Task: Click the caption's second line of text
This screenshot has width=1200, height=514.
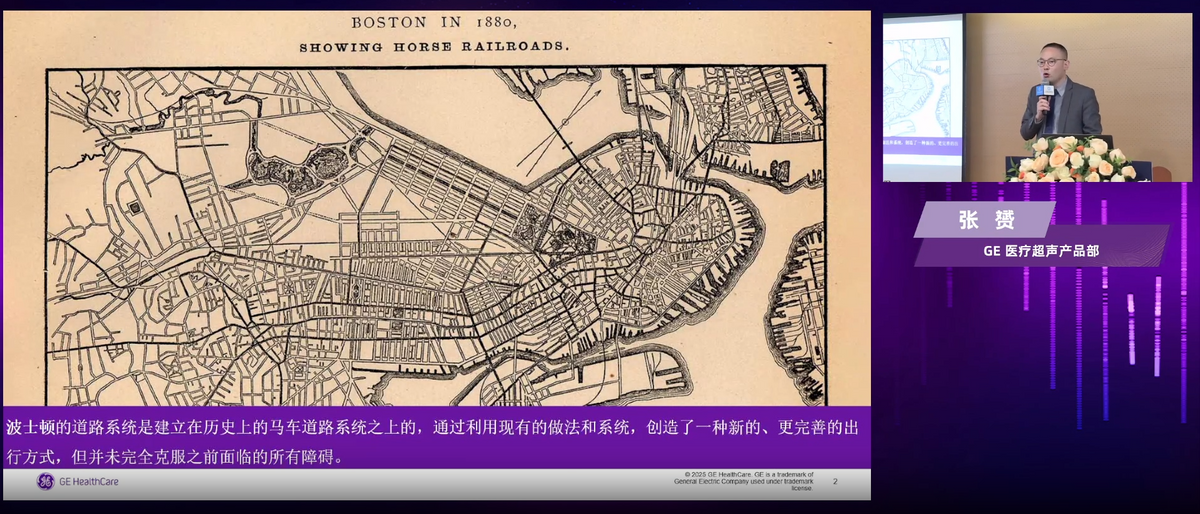Action: tap(180, 456)
